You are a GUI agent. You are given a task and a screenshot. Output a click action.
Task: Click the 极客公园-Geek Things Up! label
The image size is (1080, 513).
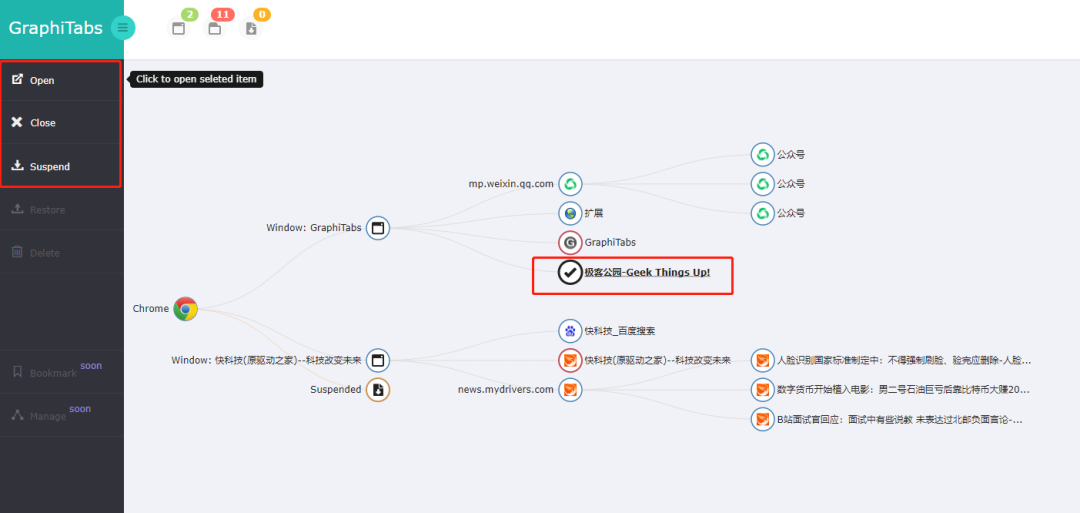(647, 272)
